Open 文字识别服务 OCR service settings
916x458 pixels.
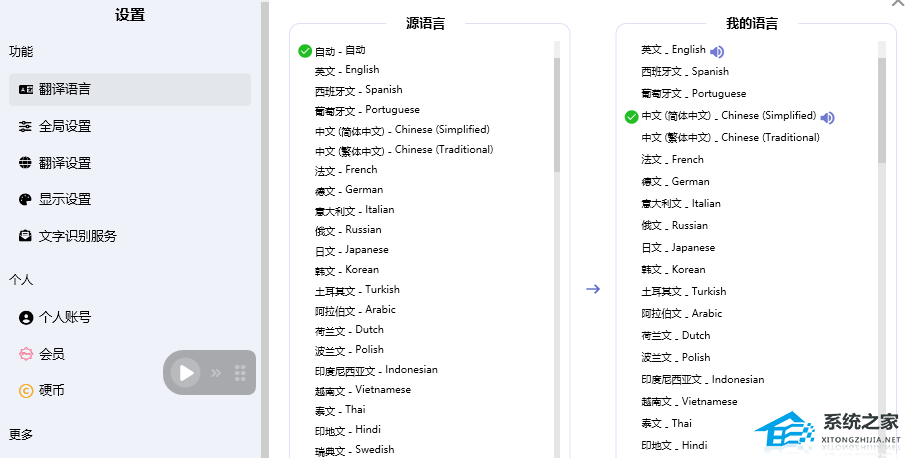(x=78, y=236)
